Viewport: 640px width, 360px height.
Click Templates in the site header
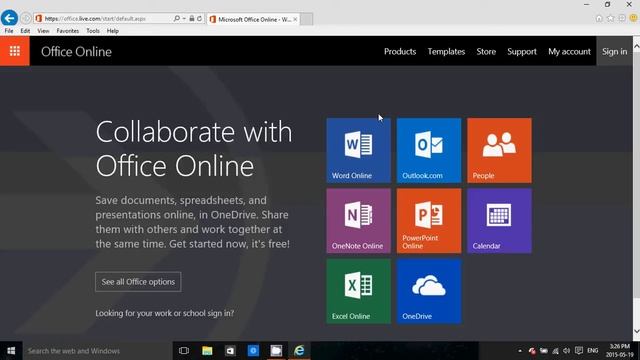(446, 51)
